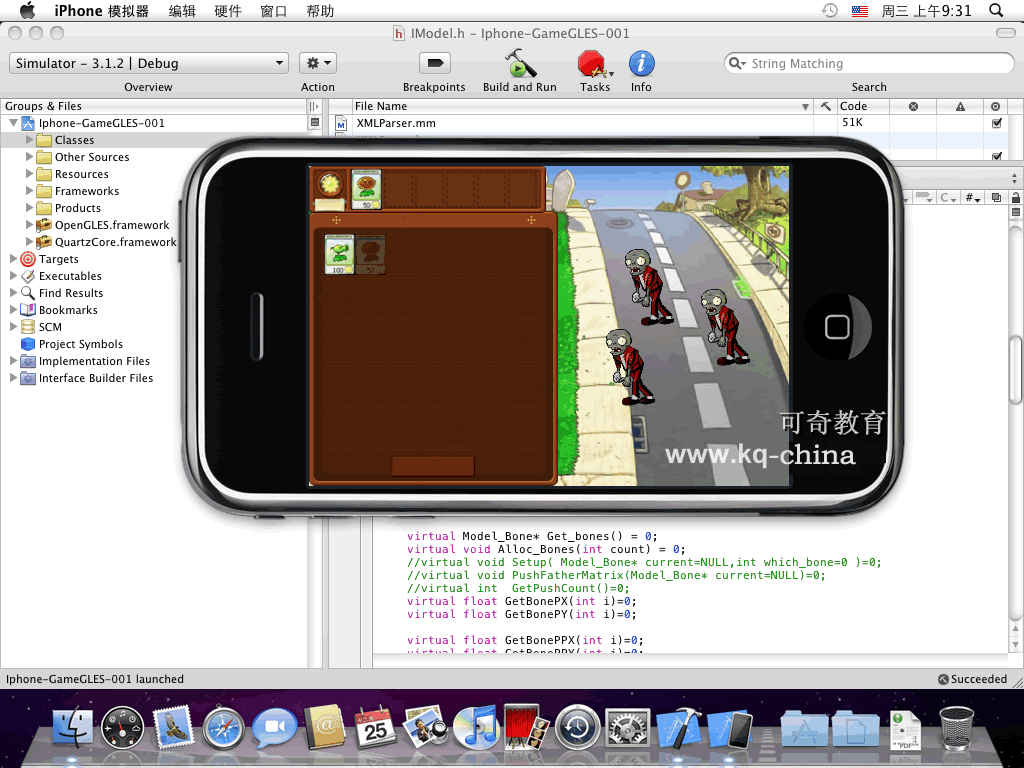The width and height of the screenshot is (1024, 768).
Task: Click the Breakpoints toolbar icon
Action: click(x=434, y=63)
